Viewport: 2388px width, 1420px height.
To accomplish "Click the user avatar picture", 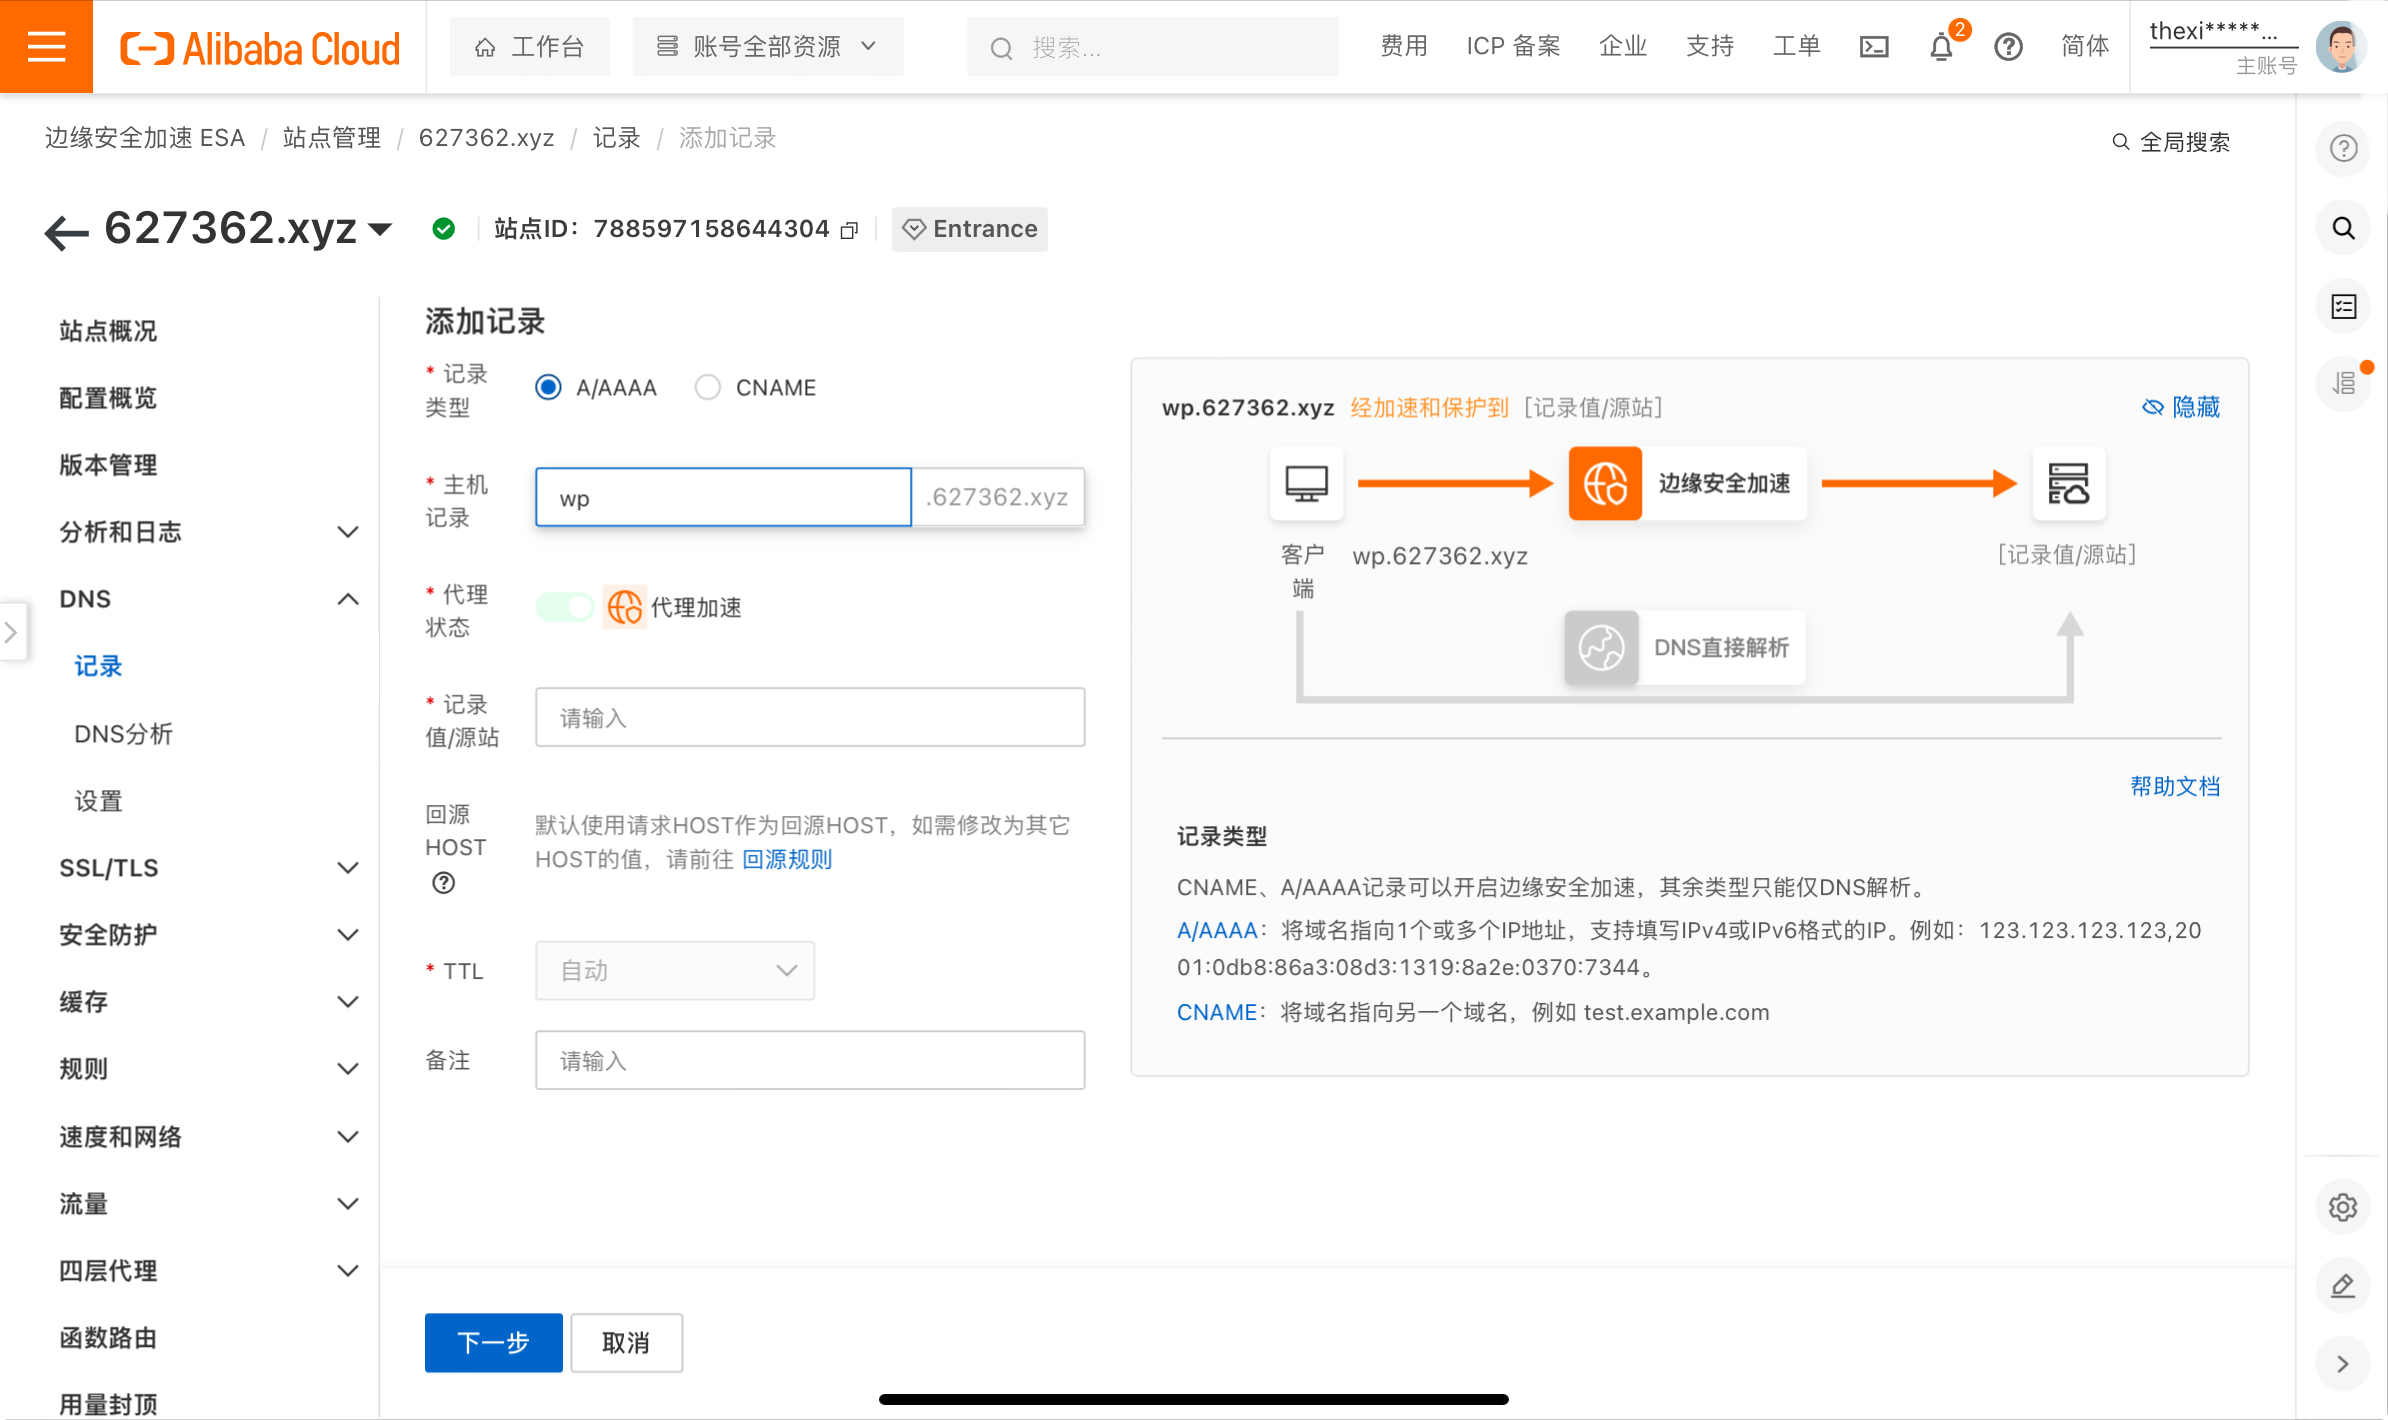I will coord(2341,47).
